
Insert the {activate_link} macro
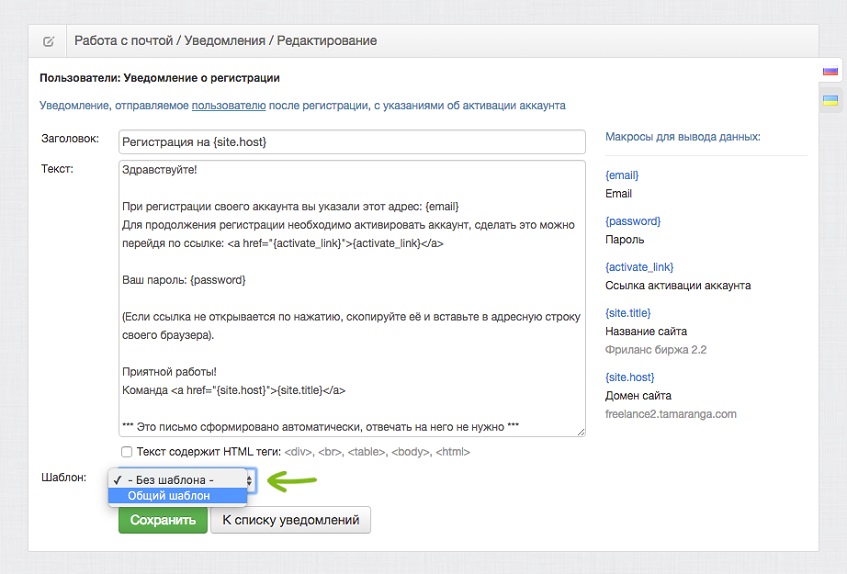tap(639, 267)
